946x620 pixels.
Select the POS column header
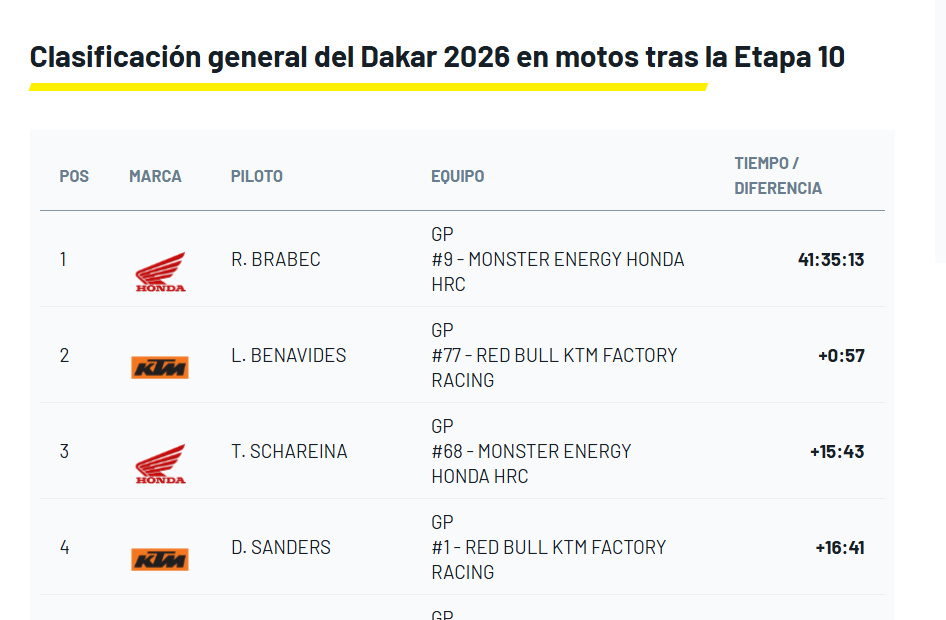[74, 176]
